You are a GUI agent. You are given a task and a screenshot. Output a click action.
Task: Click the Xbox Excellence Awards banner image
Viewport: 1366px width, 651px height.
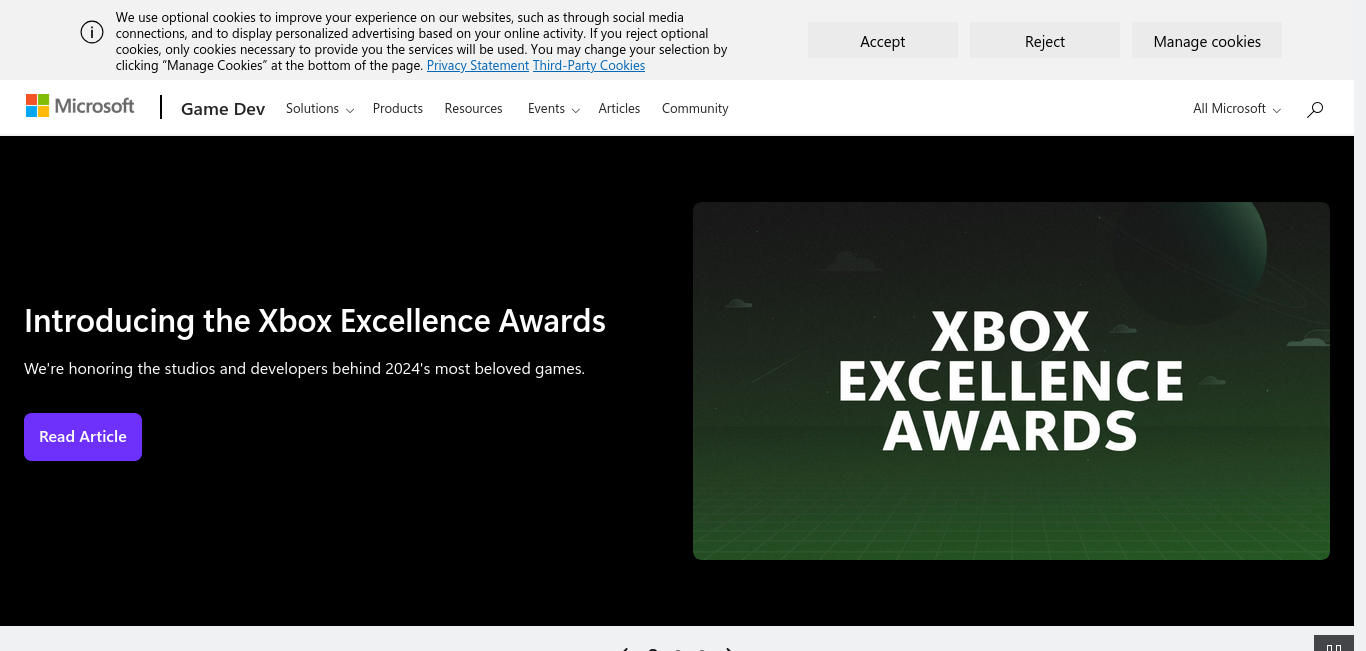(x=1011, y=381)
